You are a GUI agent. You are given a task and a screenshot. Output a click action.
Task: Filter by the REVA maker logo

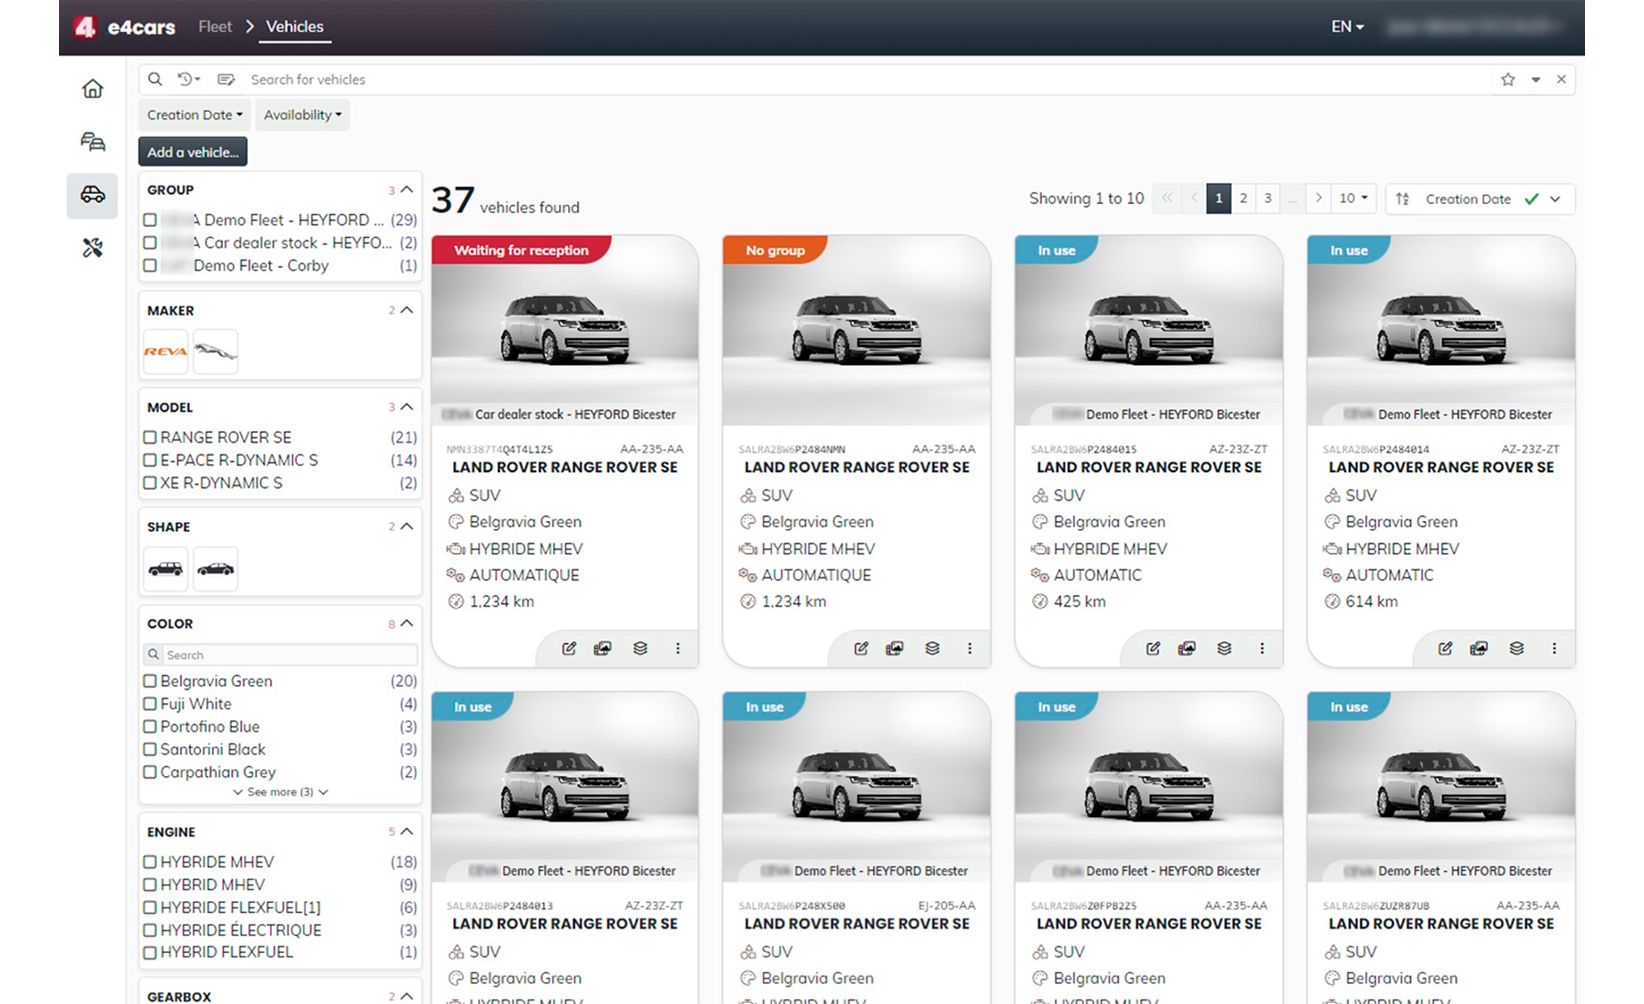(165, 351)
